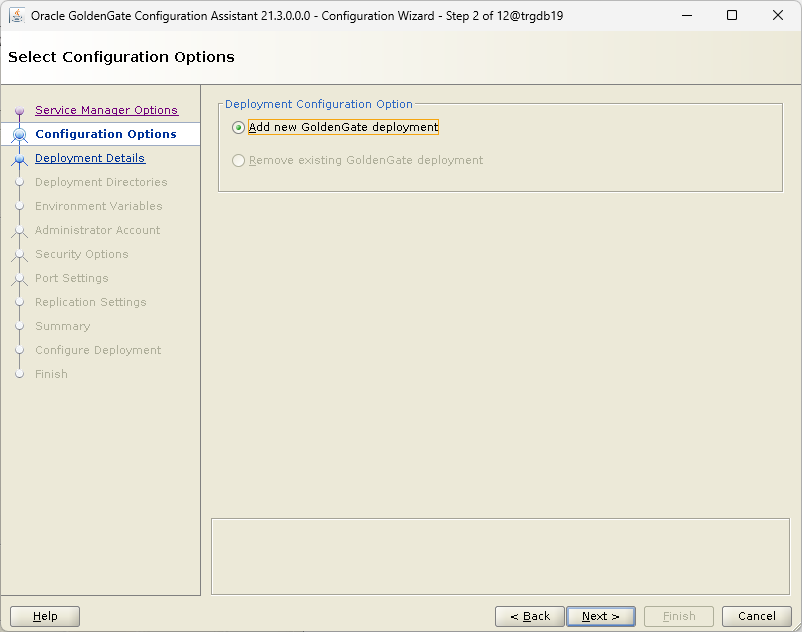802x632 pixels.
Task: Click the Deployment Directories step label
Action: [x=101, y=182]
